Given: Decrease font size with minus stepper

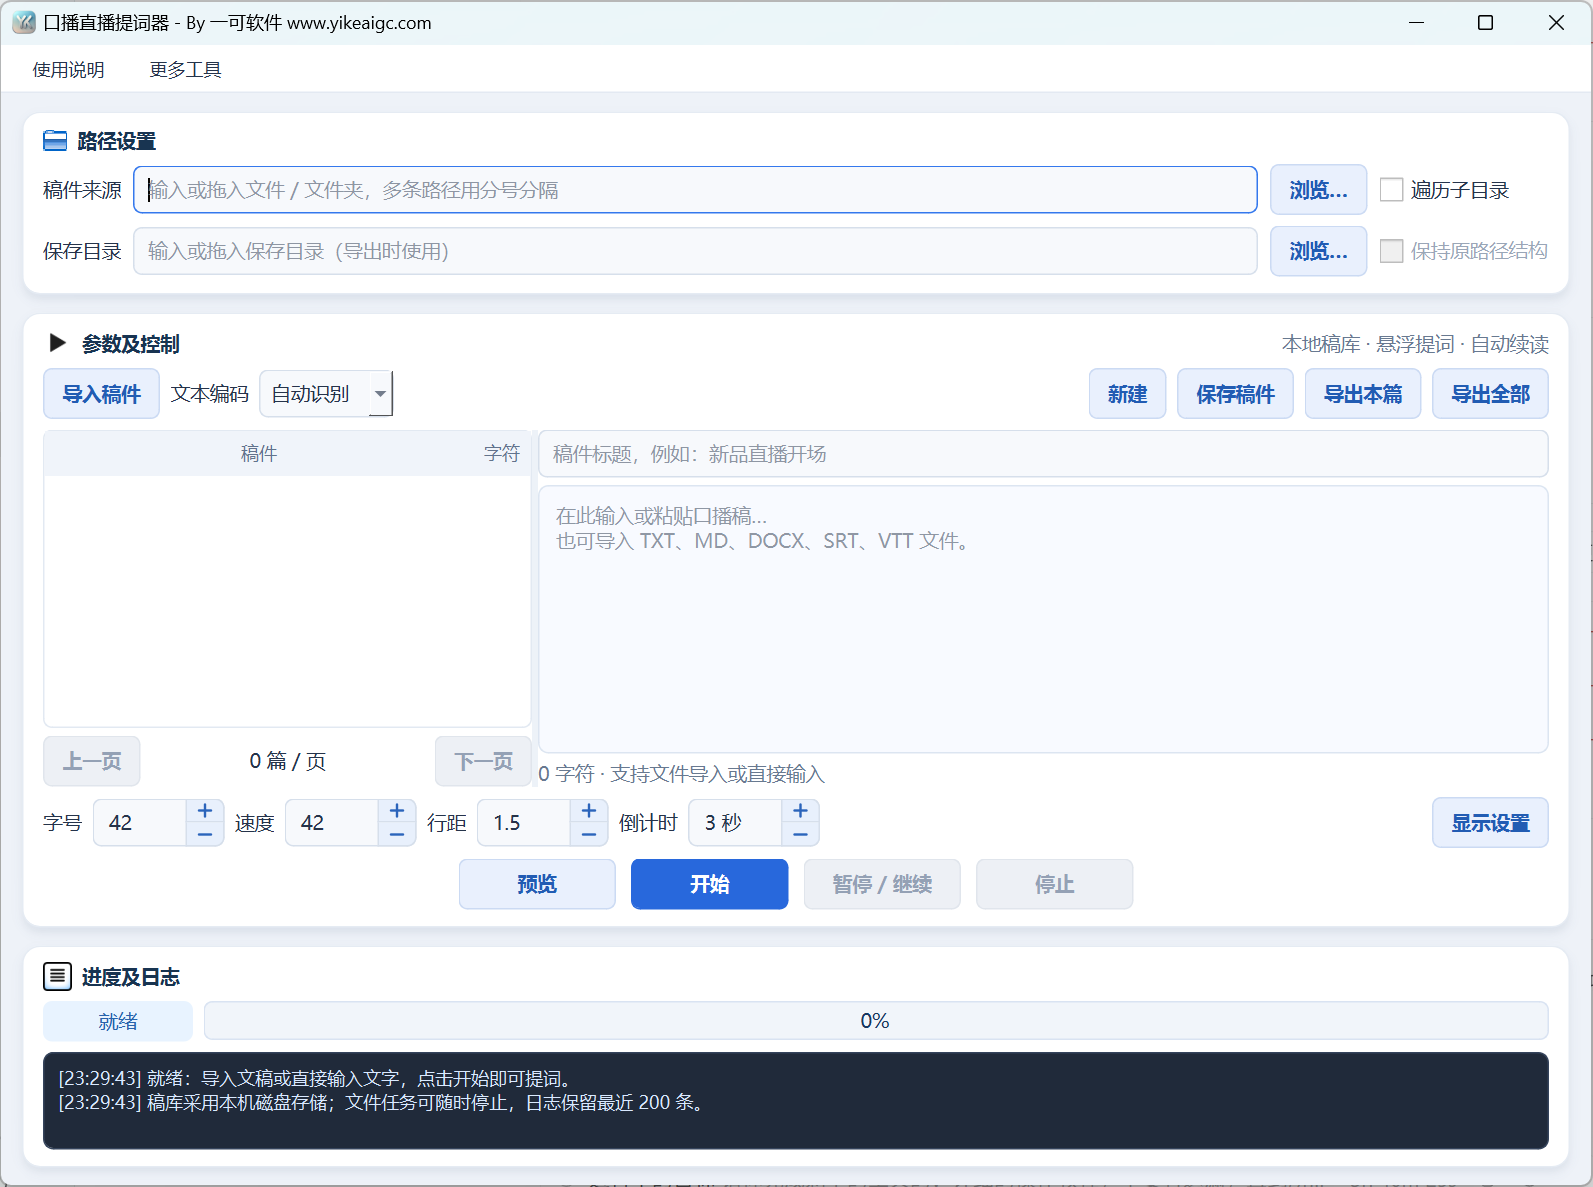Looking at the screenshot, I should tap(205, 834).
